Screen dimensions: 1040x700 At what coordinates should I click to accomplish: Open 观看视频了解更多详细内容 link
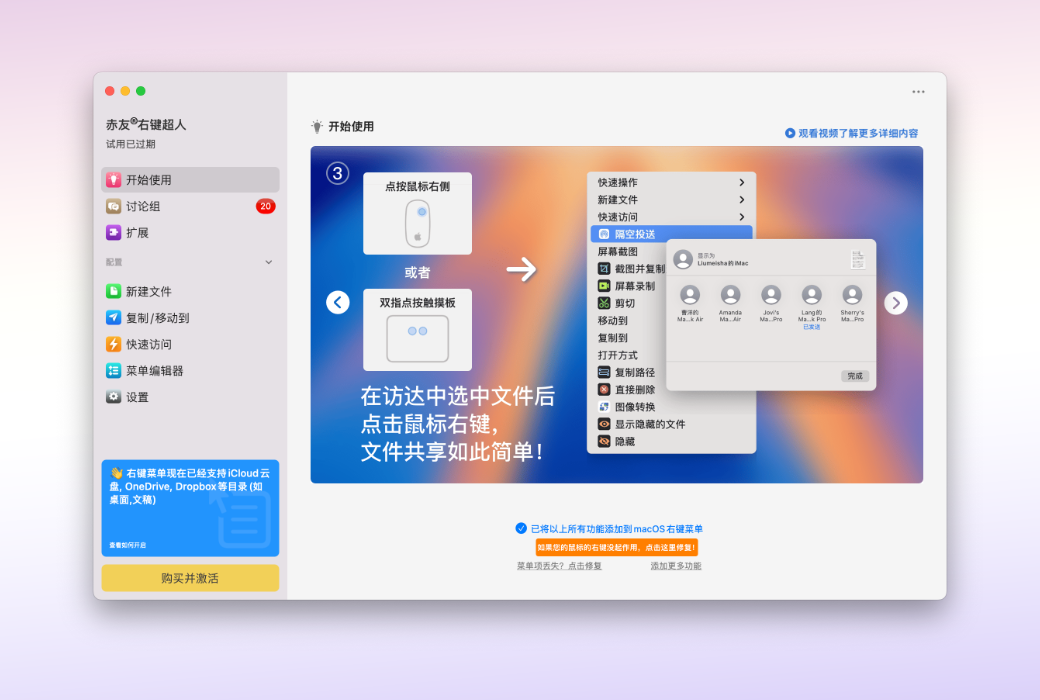[x=858, y=133]
